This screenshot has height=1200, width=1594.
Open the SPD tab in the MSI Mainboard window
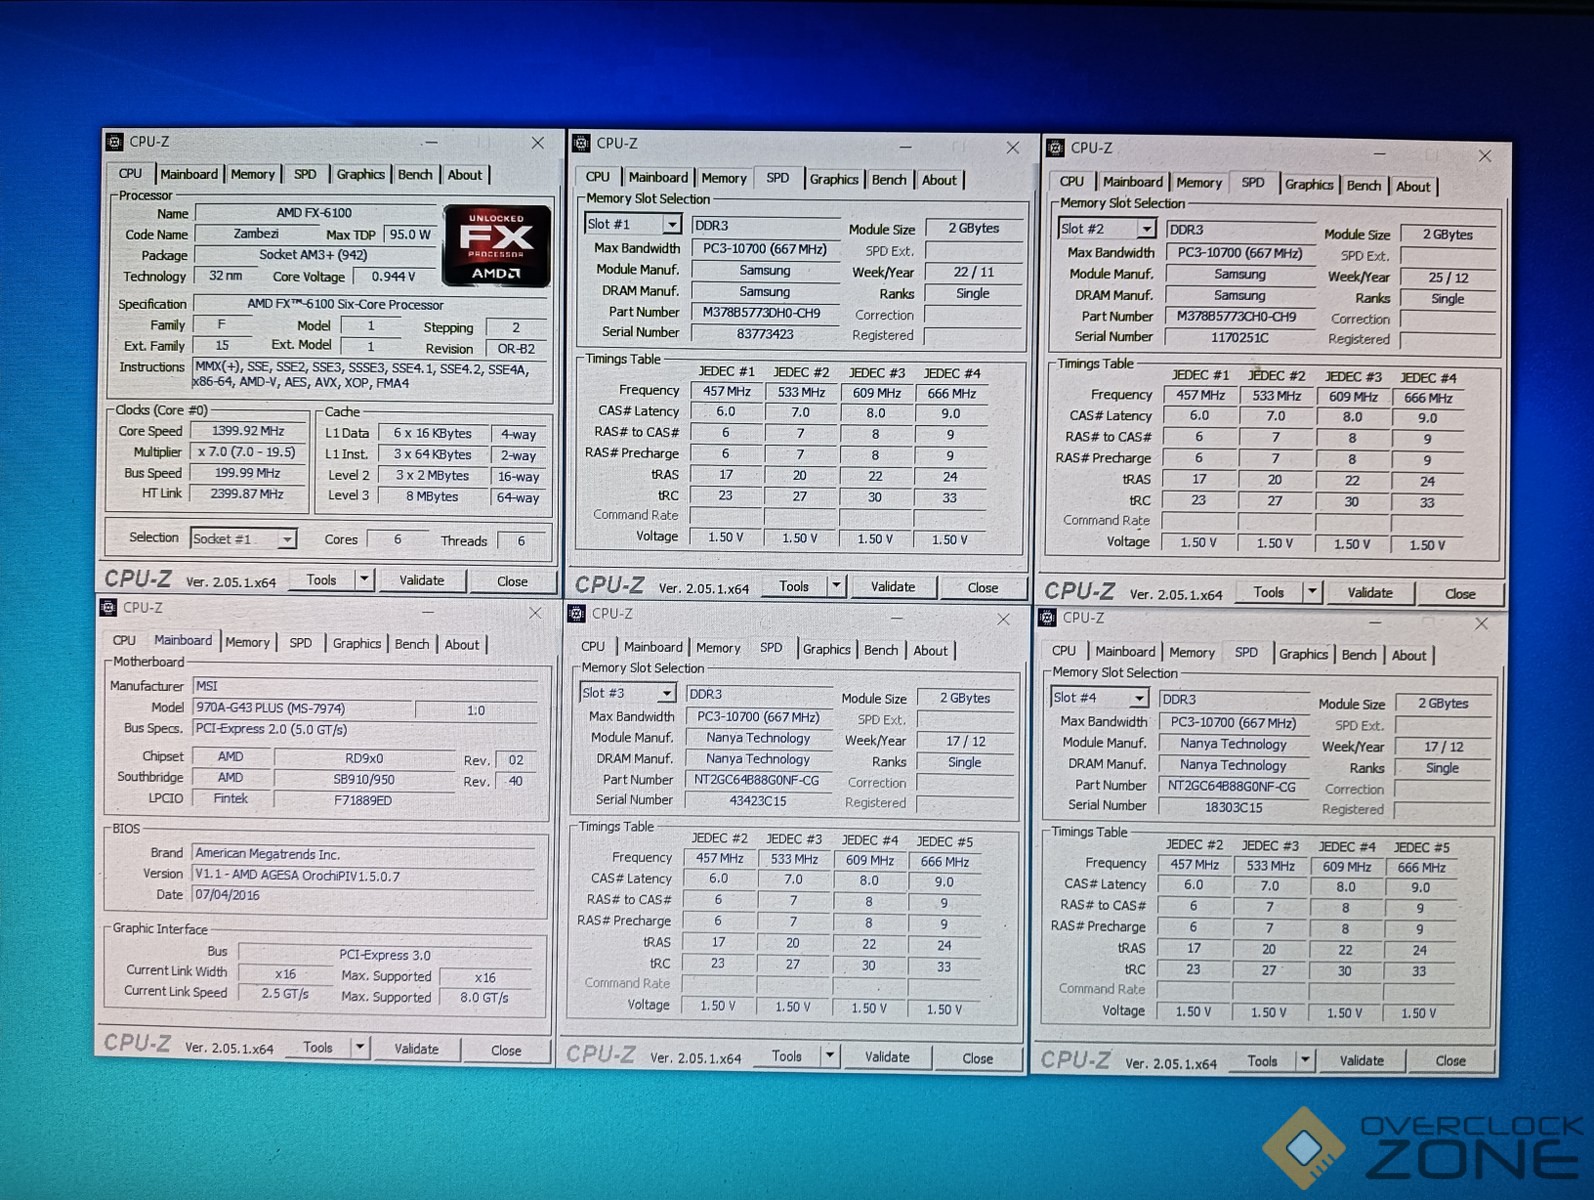click(300, 643)
